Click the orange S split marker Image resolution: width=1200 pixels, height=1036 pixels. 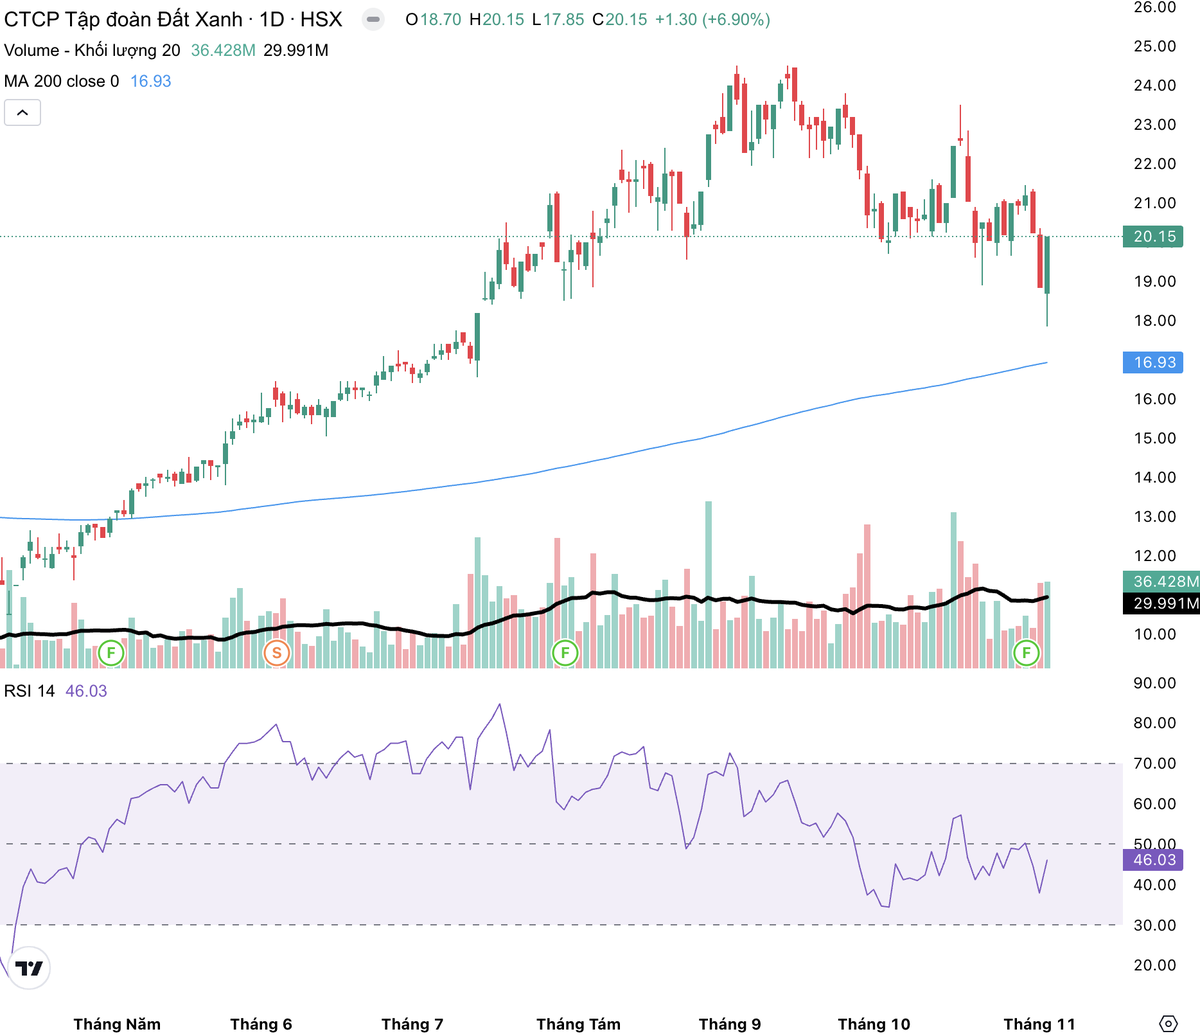tap(276, 654)
